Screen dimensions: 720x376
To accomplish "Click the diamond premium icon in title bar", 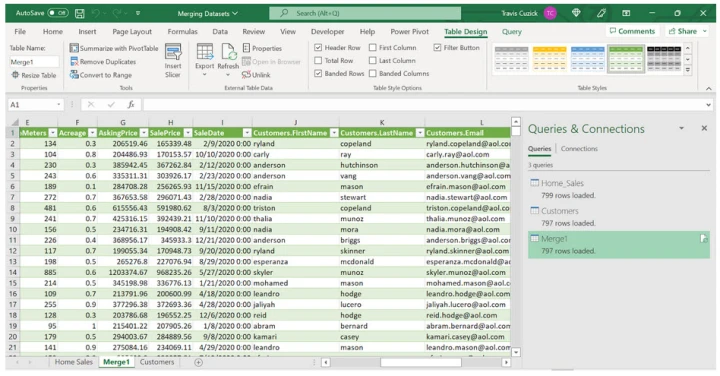I will point(576,13).
